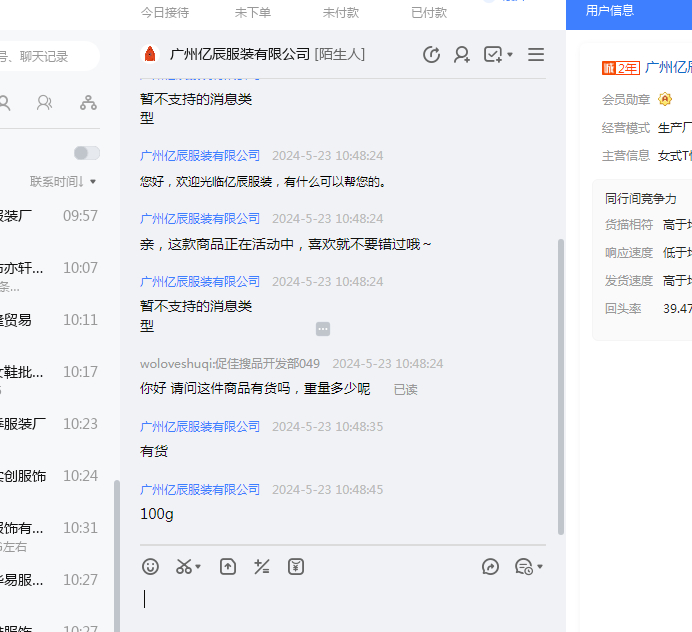This screenshot has width=692, height=632.
Task: Click the add contact person icon
Action: [x=462, y=55]
